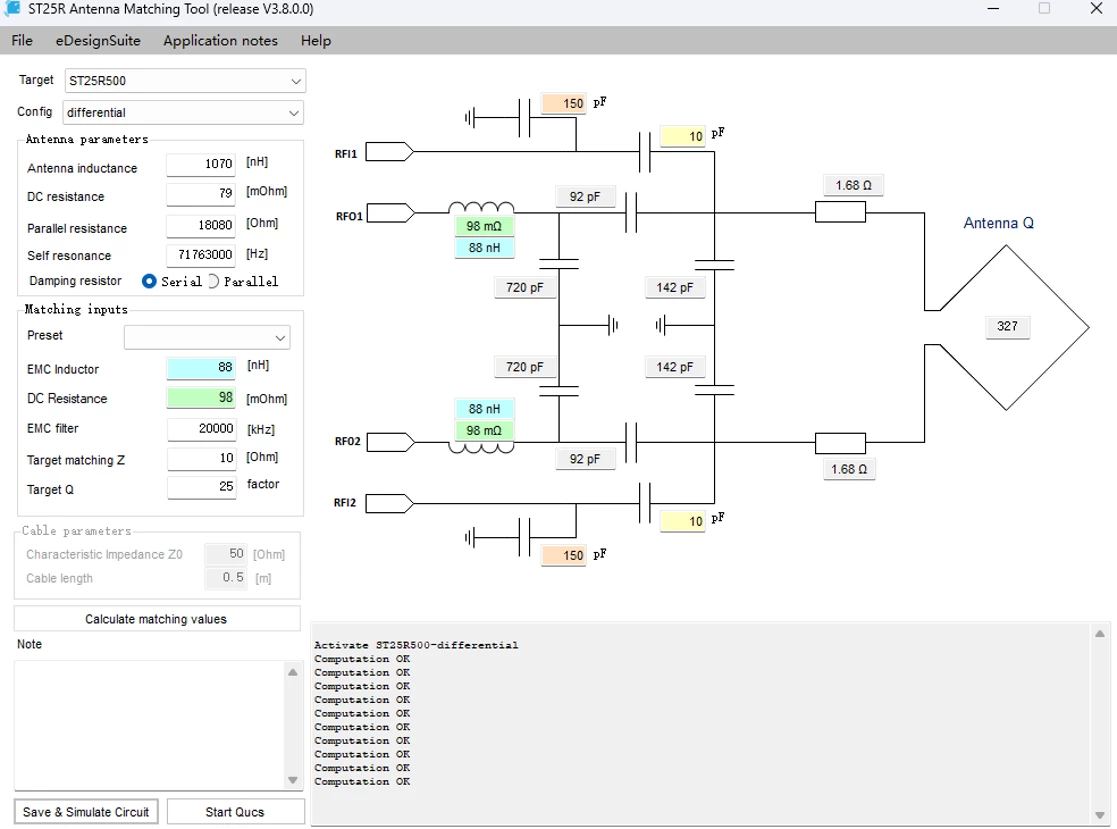Click the upper 720 pF capacitor label
Viewport: 1117px width, 829px height.
[525, 287]
